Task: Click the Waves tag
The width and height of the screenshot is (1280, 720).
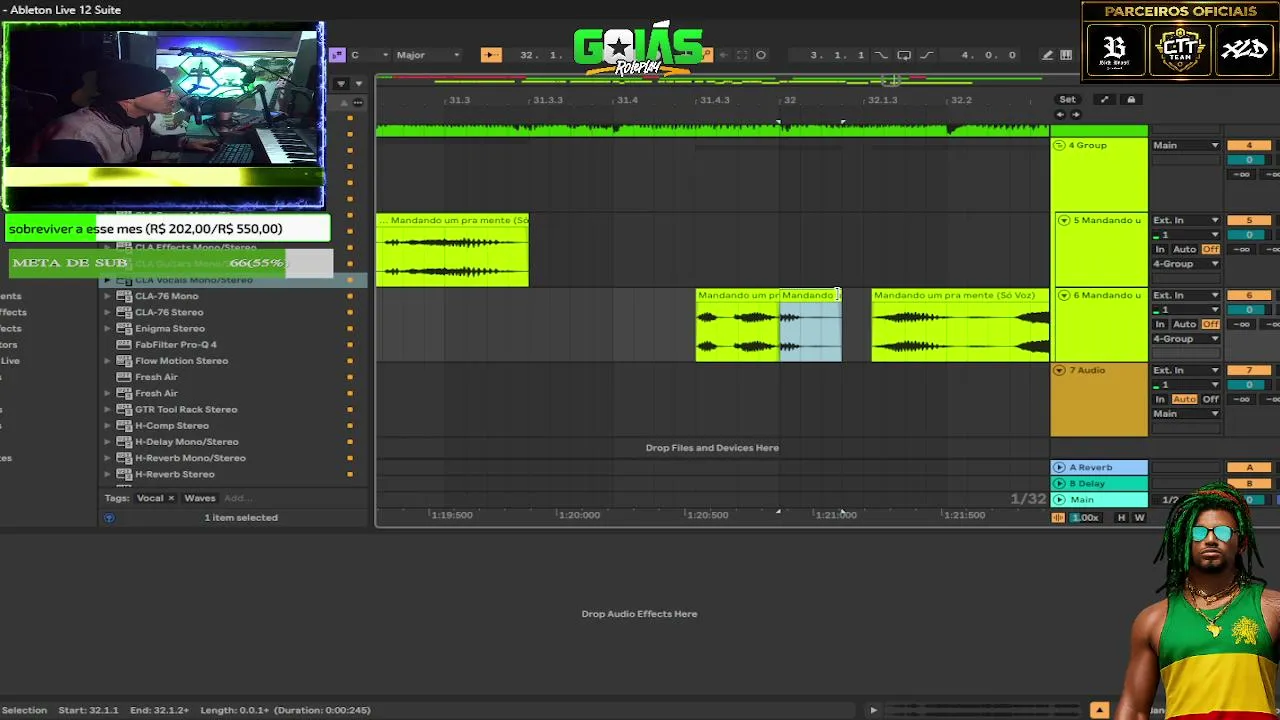Action: click(x=200, y=498)
